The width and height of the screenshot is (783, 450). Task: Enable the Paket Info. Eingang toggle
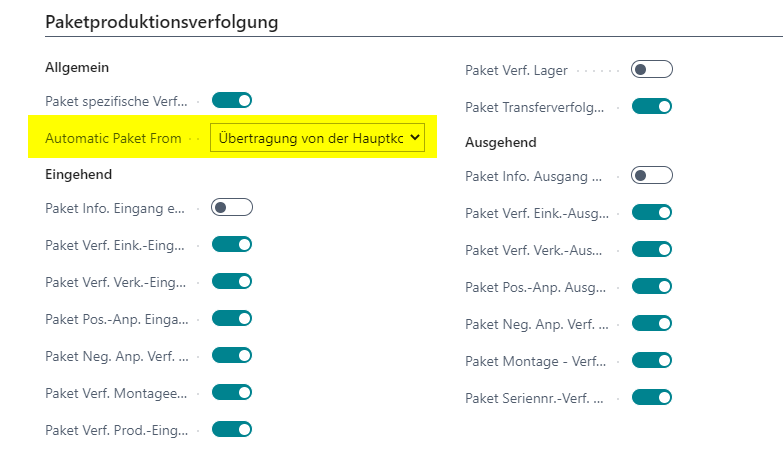pos(232,207)
